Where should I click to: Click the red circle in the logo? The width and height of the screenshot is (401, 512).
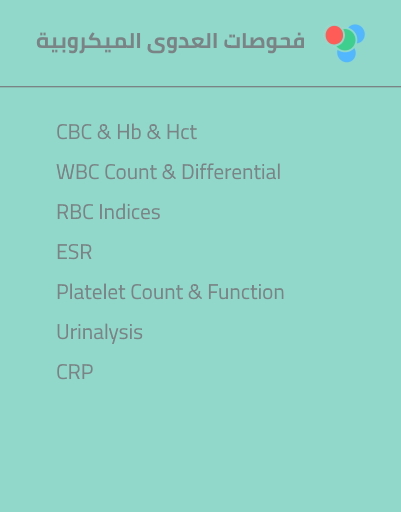point(334,35)
